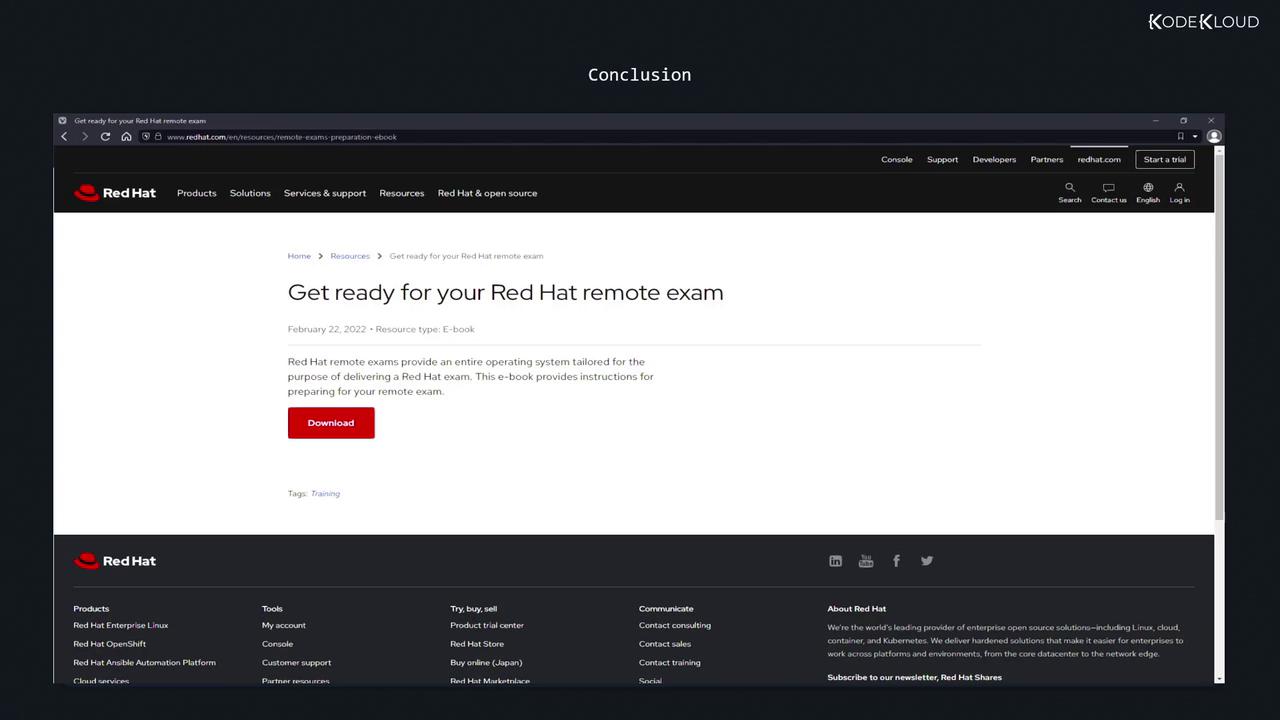Click the browser forward arrow
1280x720 pixels.
click(85, 137)
